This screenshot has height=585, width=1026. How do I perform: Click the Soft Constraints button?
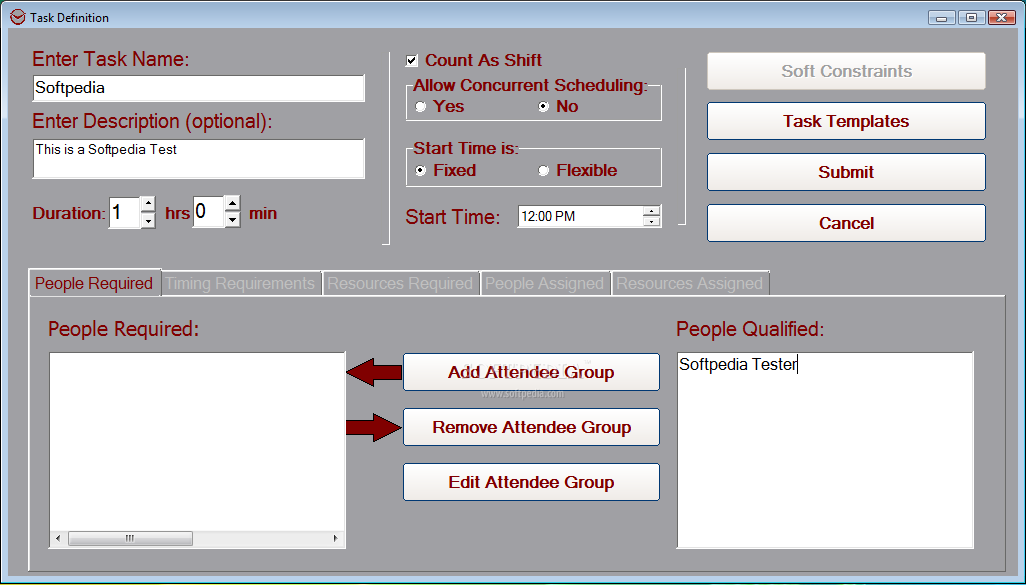click(x=846, y=71)
